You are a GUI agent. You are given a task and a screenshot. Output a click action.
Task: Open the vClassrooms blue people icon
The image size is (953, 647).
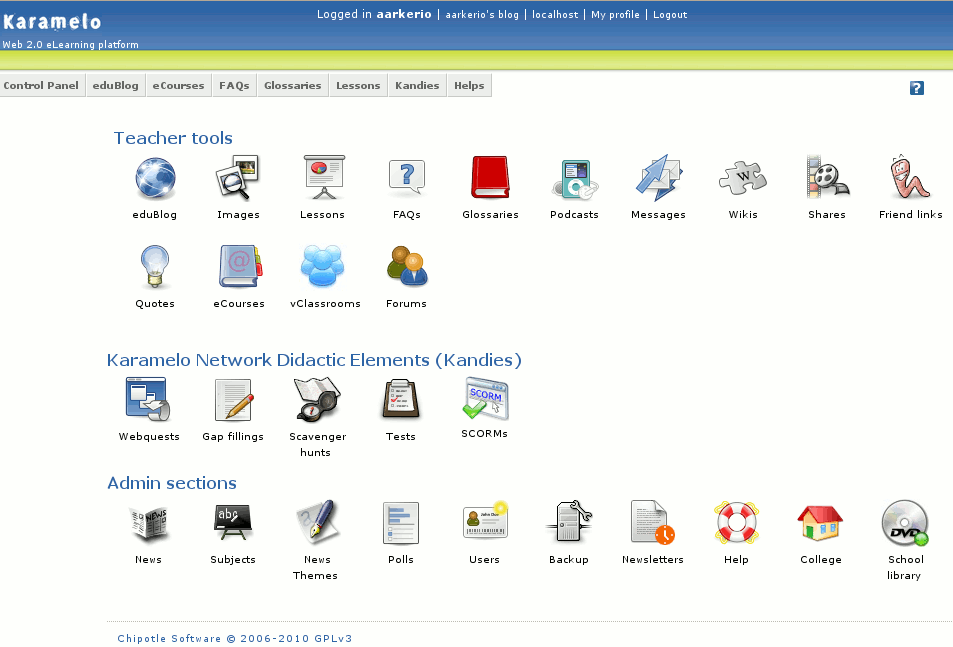323,265
